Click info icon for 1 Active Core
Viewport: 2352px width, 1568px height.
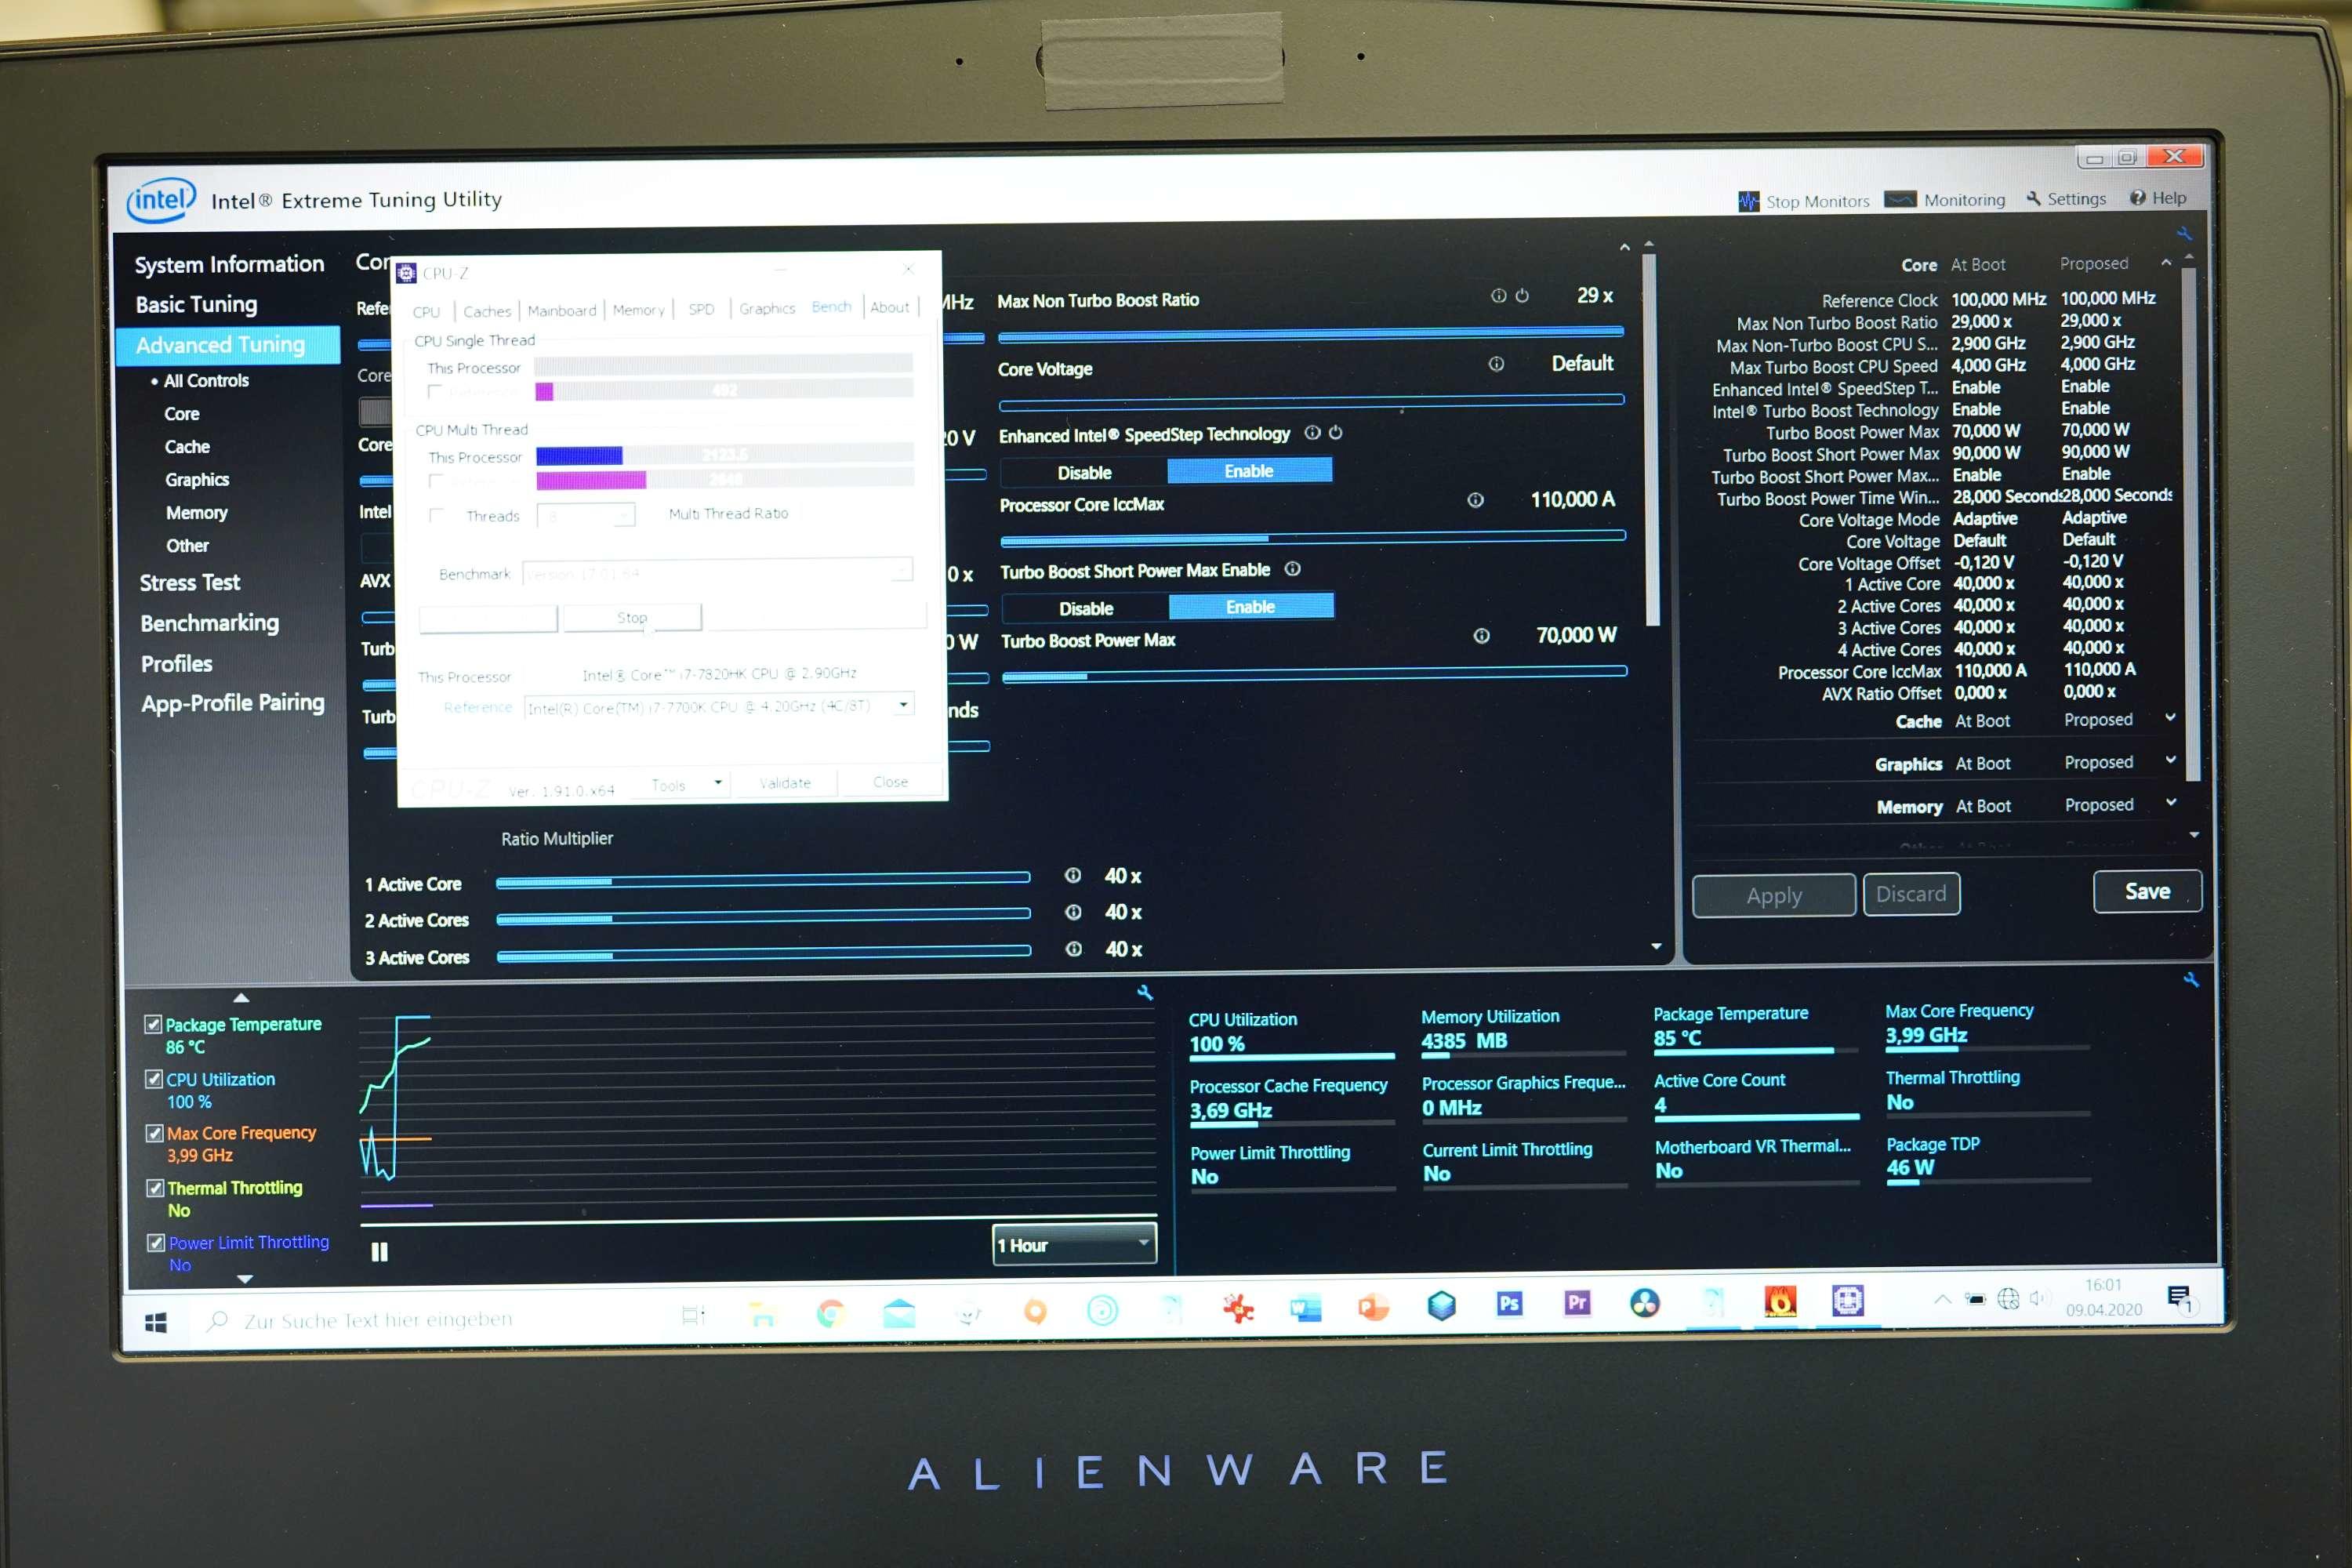[1073, 876]
